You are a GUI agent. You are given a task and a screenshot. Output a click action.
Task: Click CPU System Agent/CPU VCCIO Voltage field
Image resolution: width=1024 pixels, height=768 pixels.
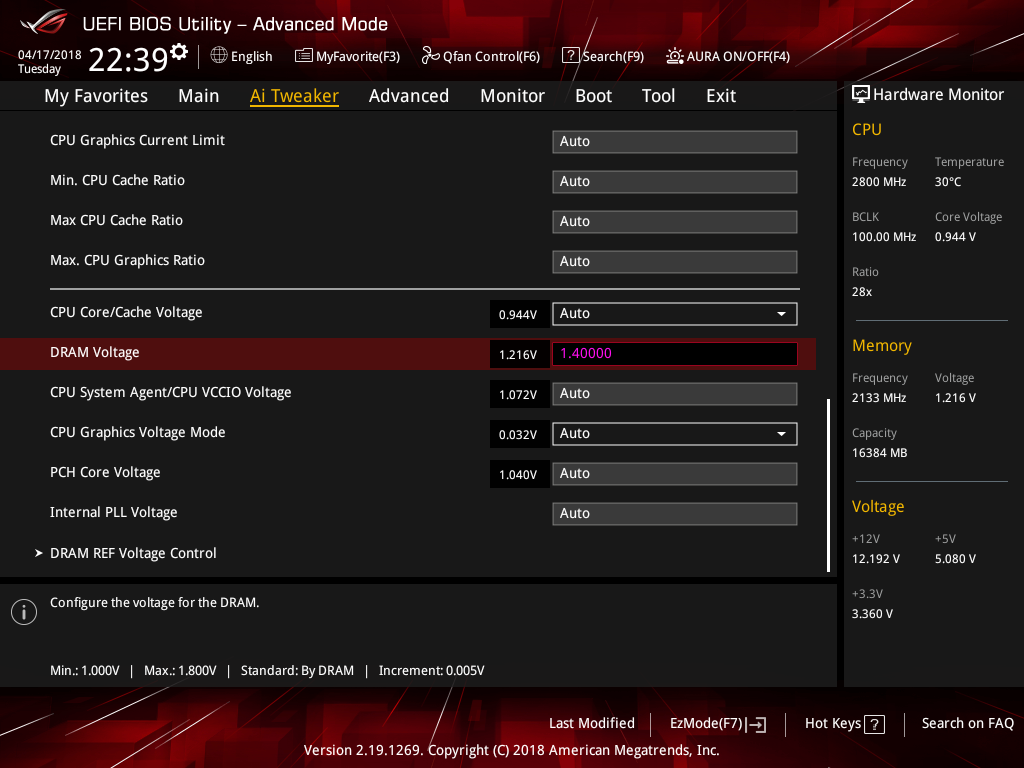(675, 394)
